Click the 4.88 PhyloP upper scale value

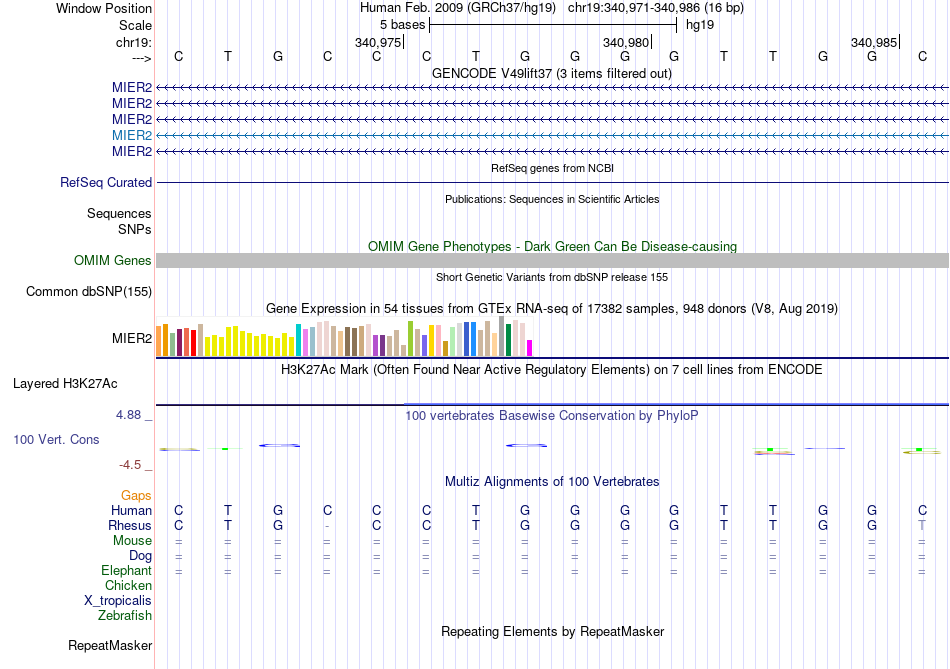click(128, 415)
